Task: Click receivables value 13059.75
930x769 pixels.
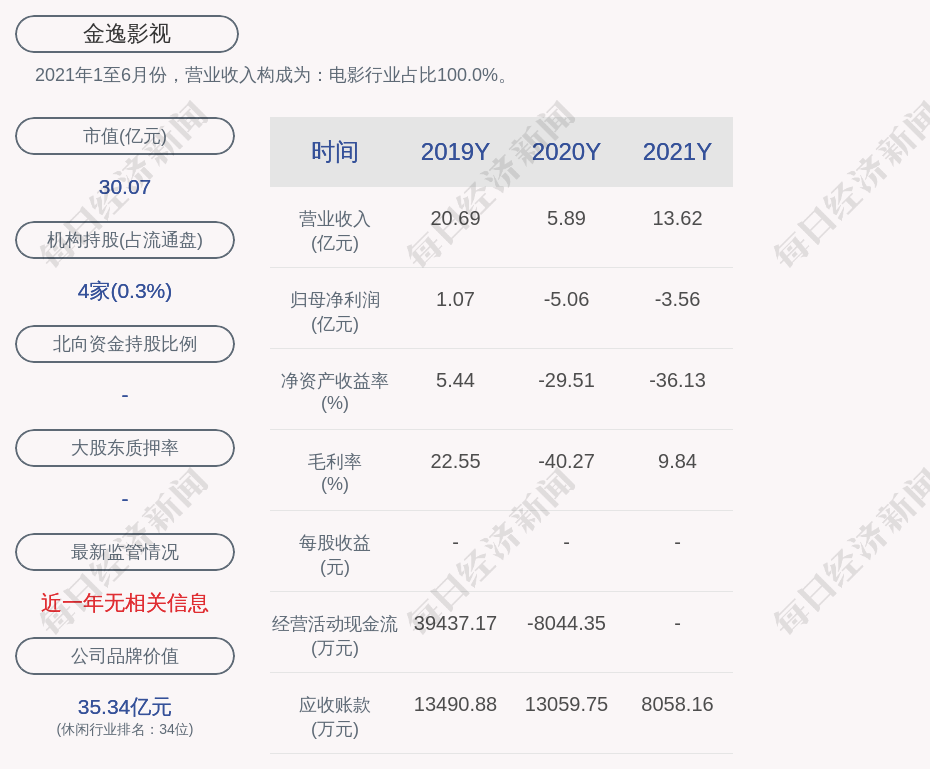Action: tap(566, 704)
